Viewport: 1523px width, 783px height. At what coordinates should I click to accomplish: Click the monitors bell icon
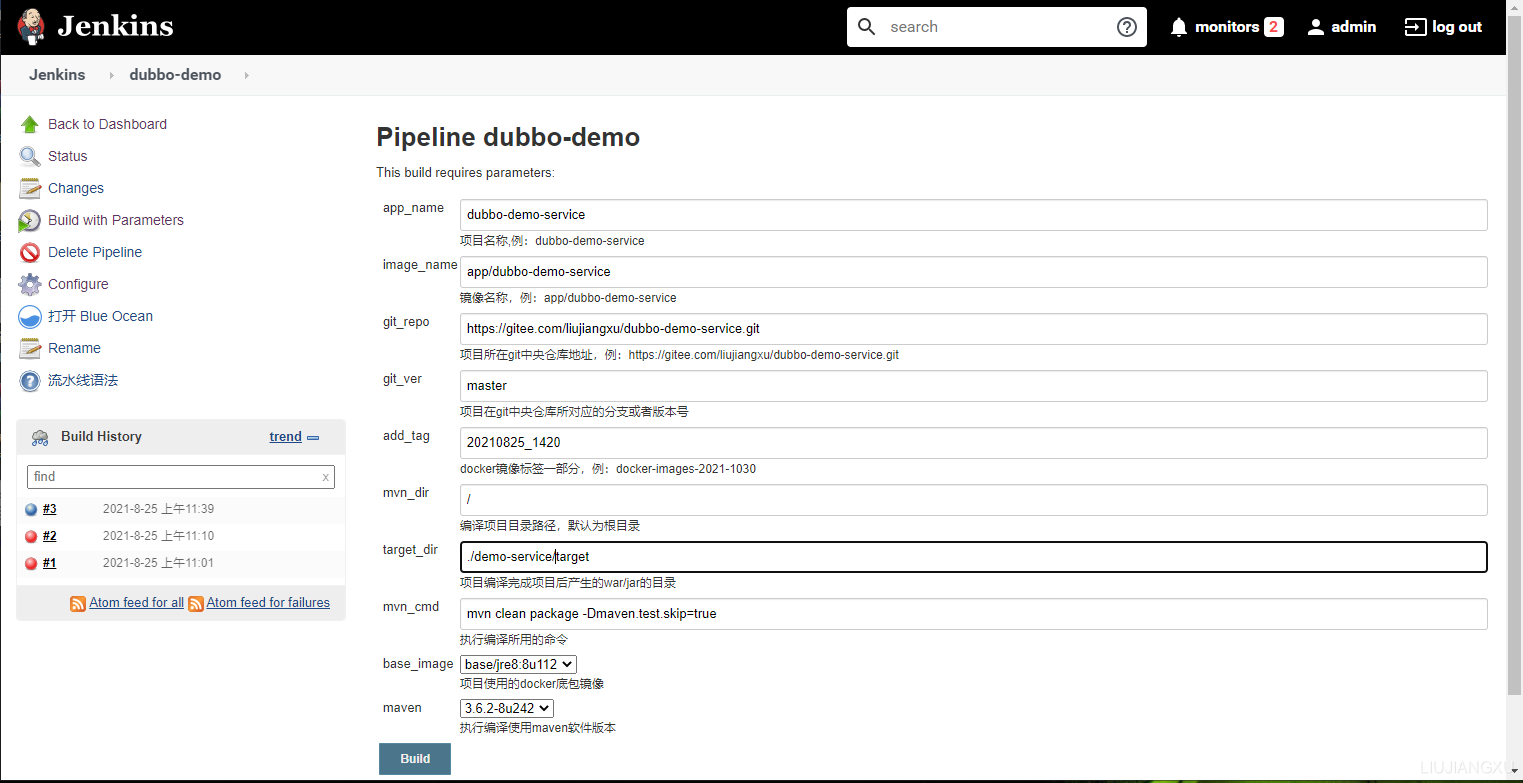pyautogui.click(x=1180, y=27)
